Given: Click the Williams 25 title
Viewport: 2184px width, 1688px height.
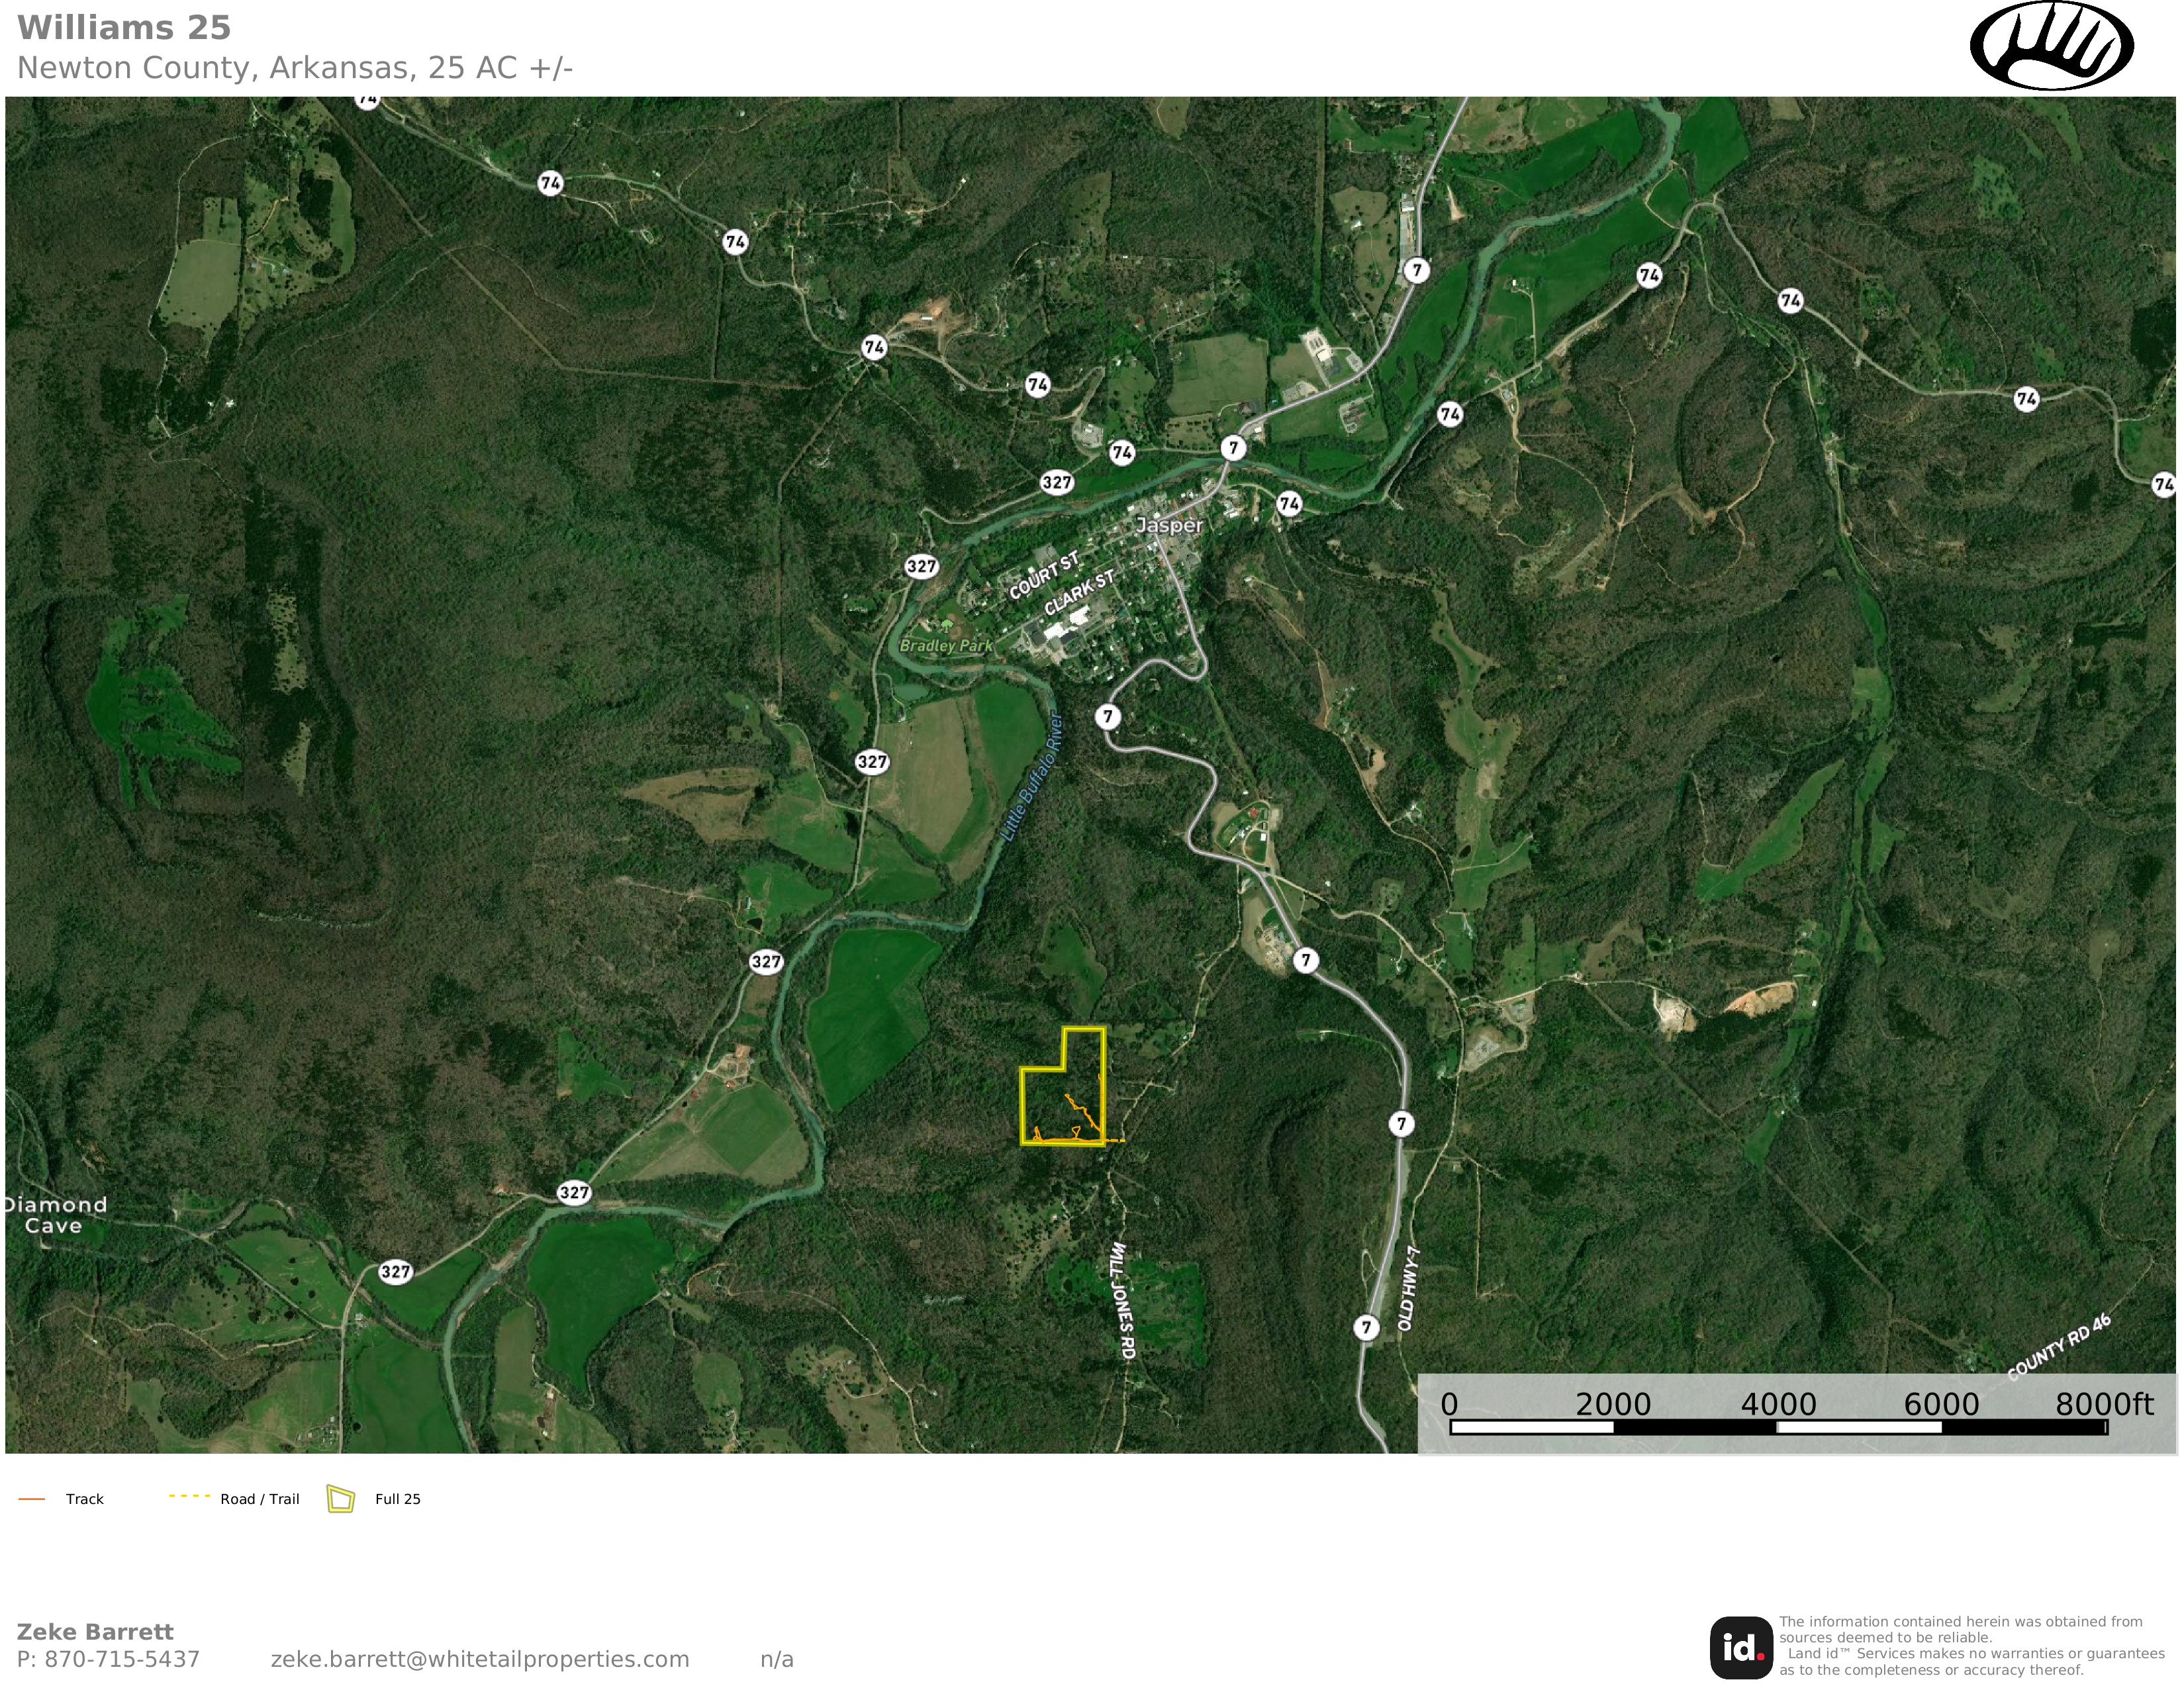Looking at the screenshot, I should point(124,28).
